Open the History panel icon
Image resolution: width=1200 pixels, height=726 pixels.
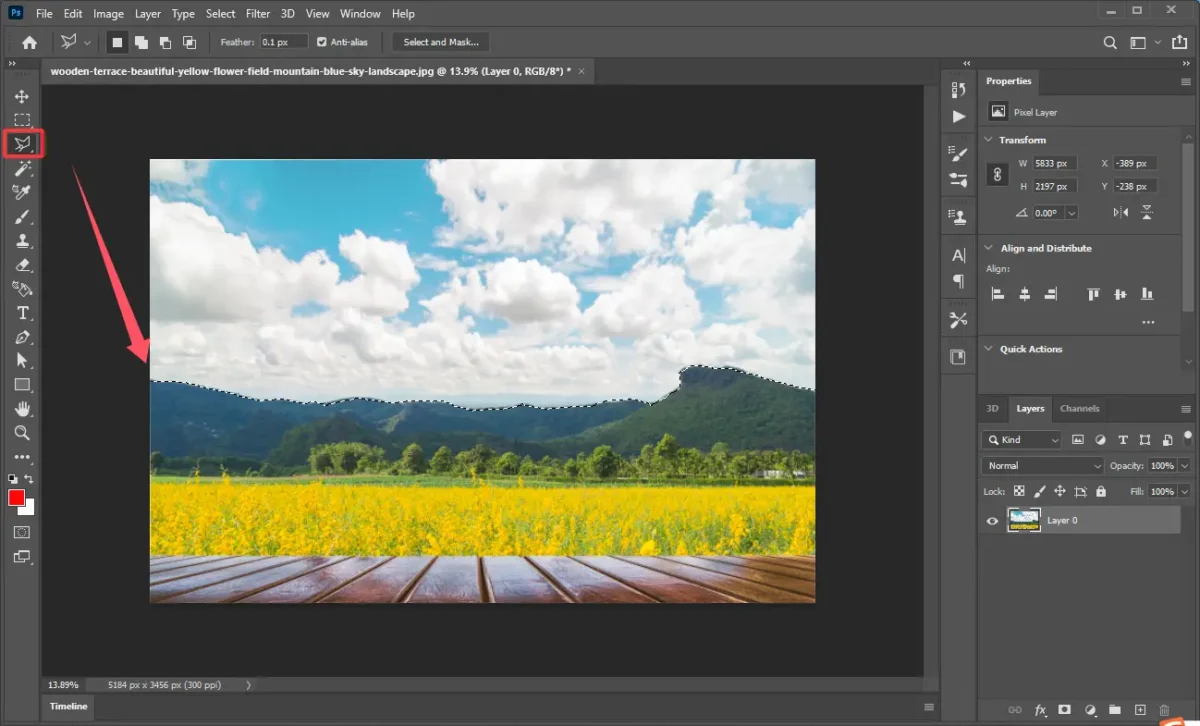[x=959, y=90]
